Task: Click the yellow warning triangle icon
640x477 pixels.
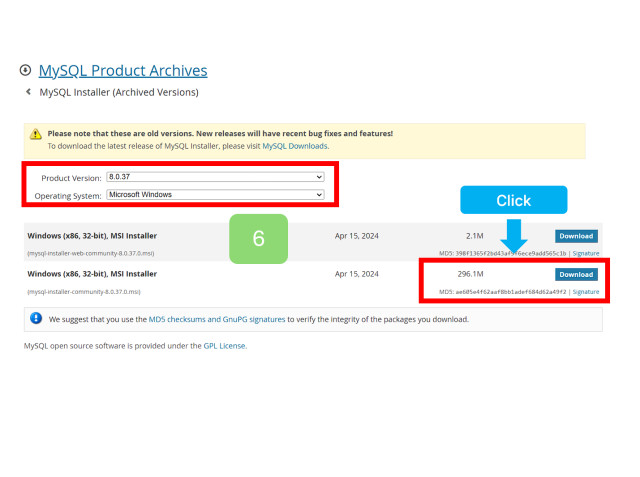Action: [x=36, y=134]
